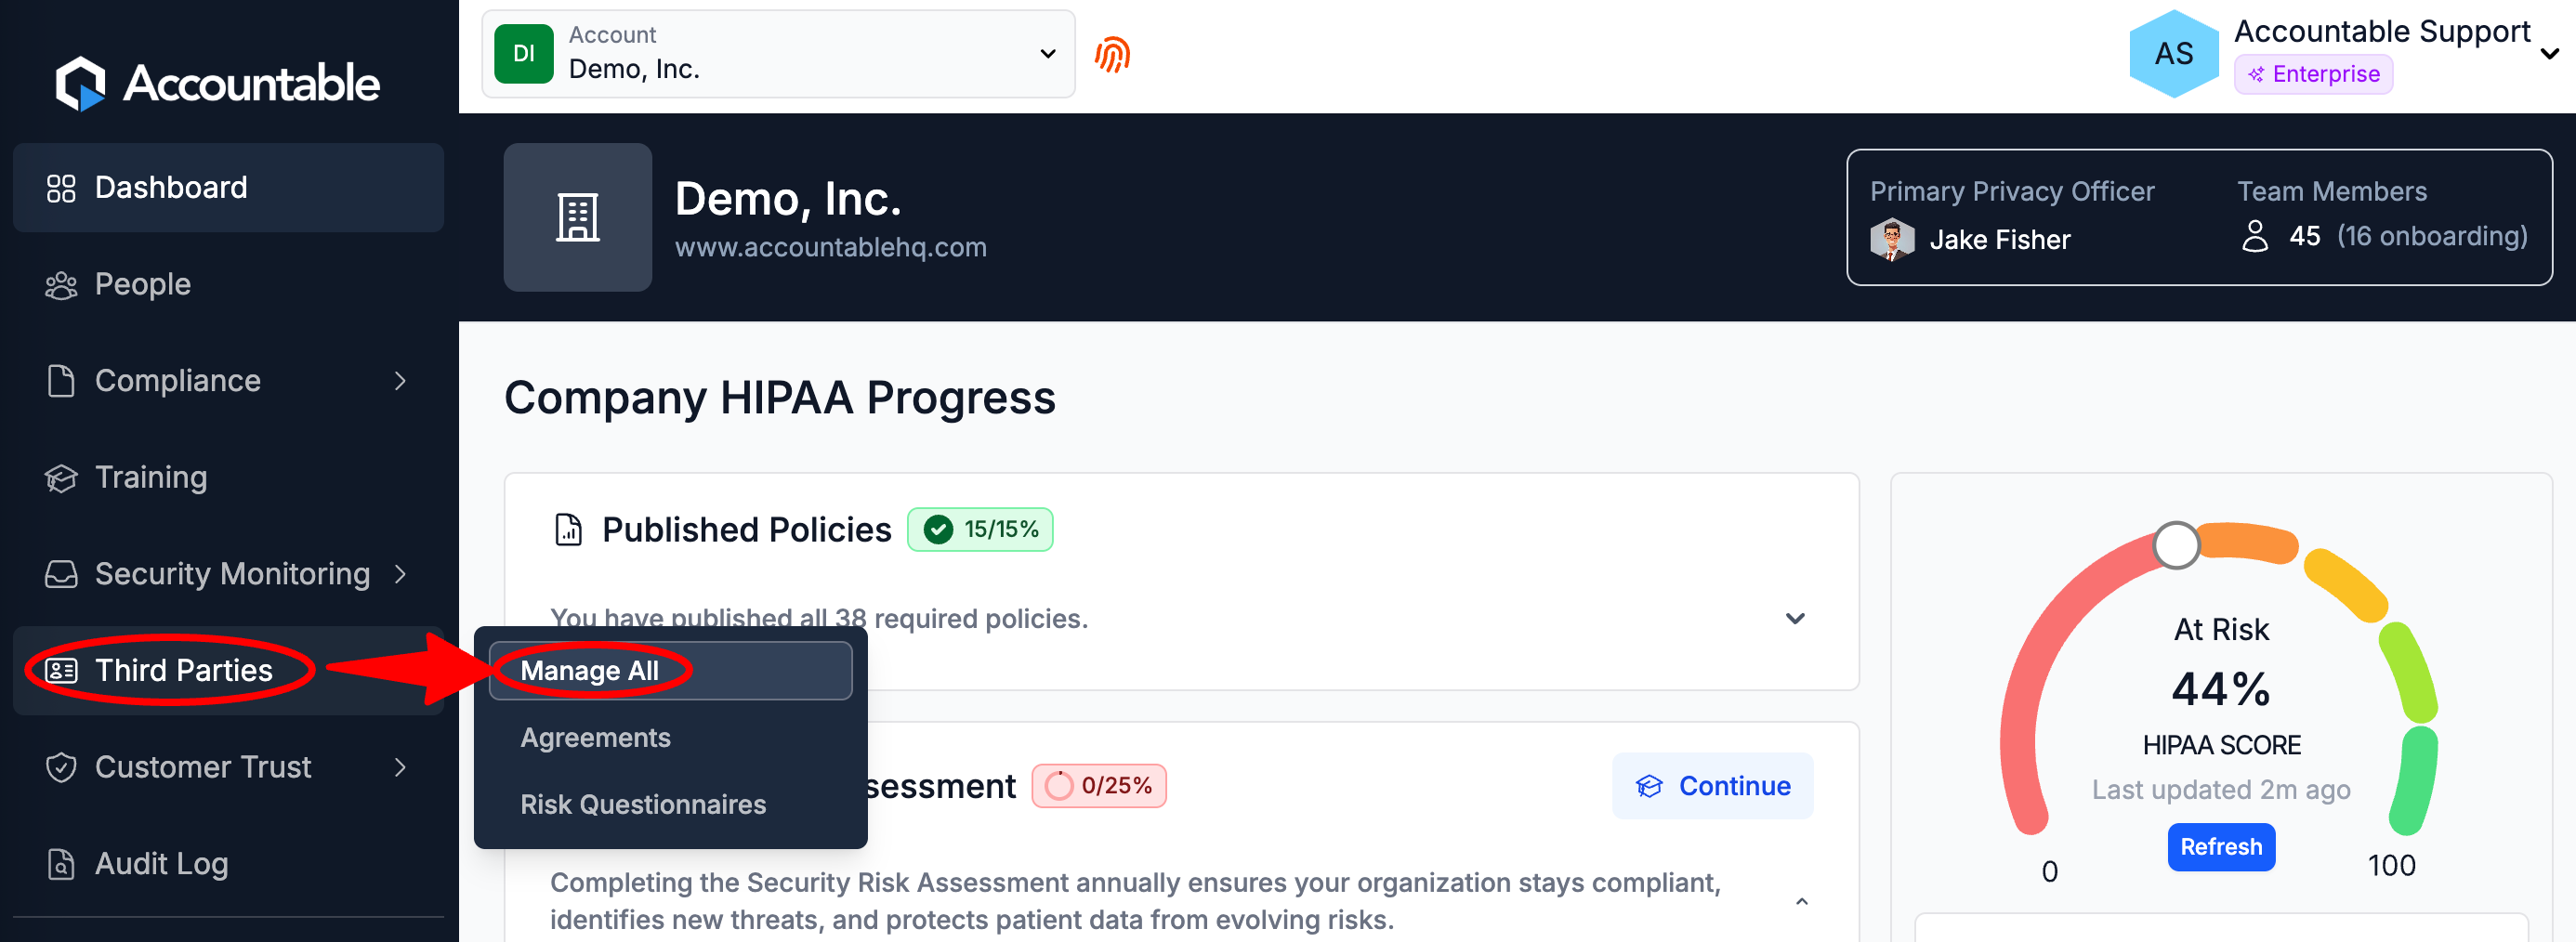Open the Audit Log page
This screenshot has width=2576, height=942.
(x=228, y=864)
